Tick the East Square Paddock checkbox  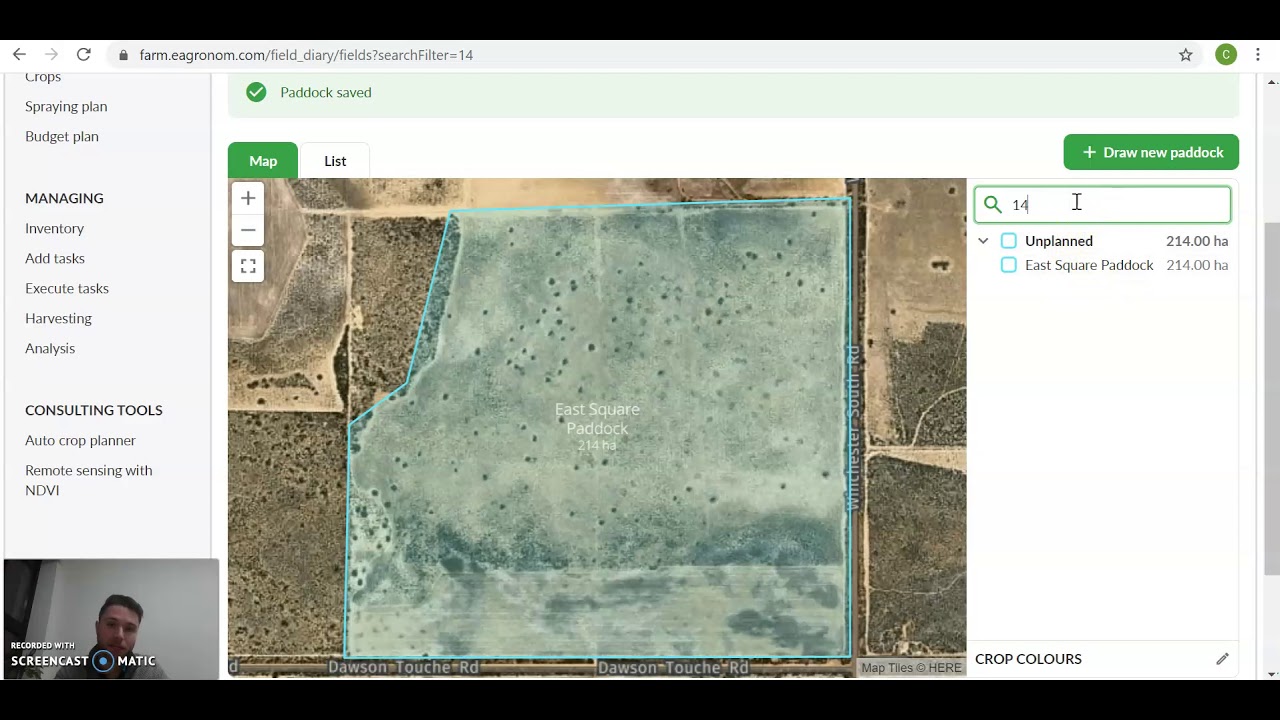click(x=1009, y=265)
